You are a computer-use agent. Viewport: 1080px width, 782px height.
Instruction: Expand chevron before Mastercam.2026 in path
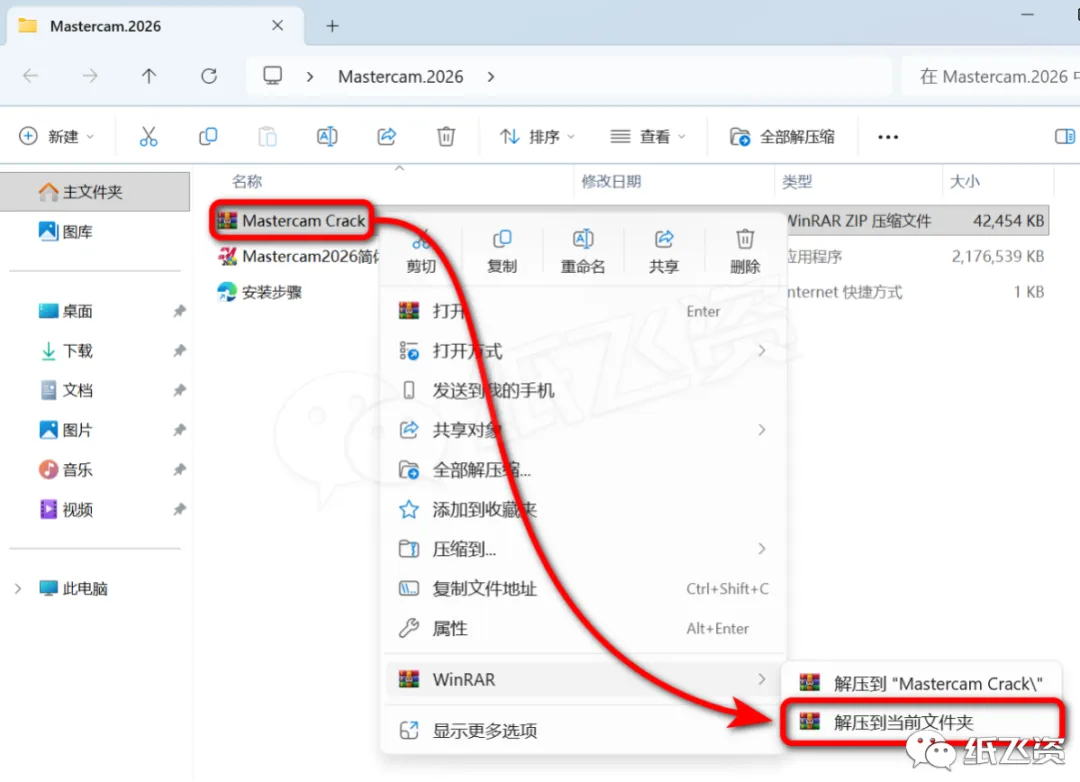(x=310, y=76)
